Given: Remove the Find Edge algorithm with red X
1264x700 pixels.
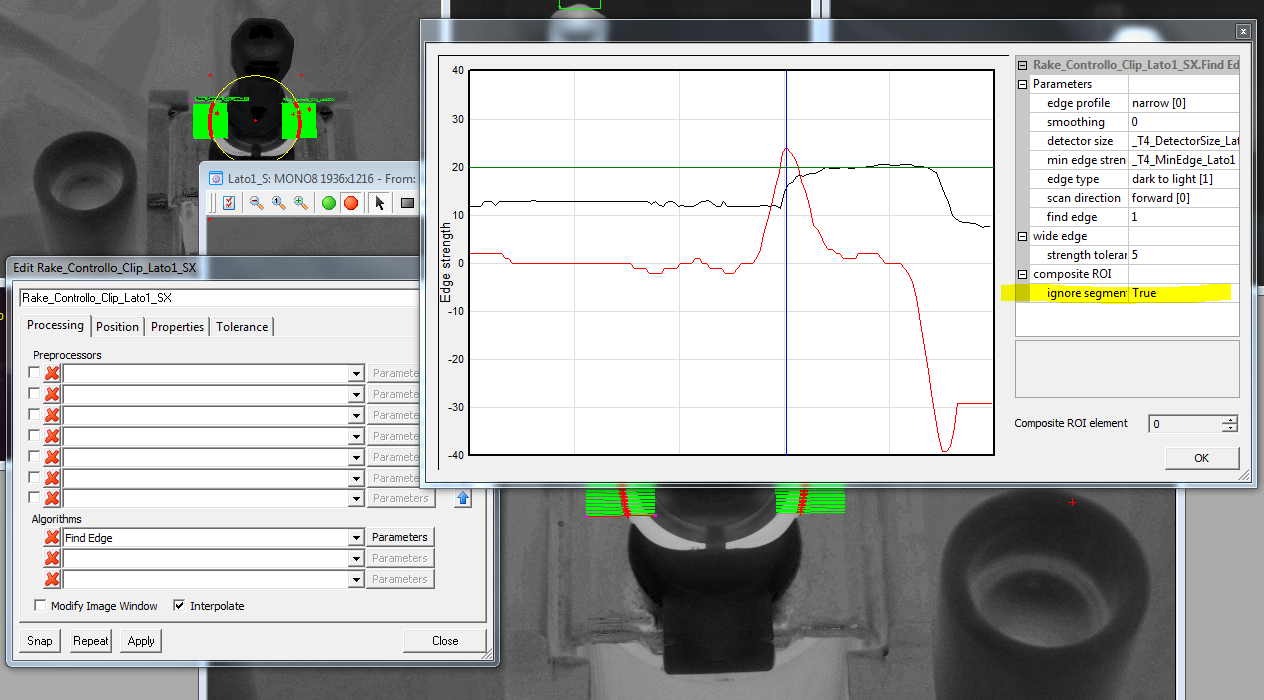Looking at the screenshot, I should pyautogui.click(x=52, y=538).
